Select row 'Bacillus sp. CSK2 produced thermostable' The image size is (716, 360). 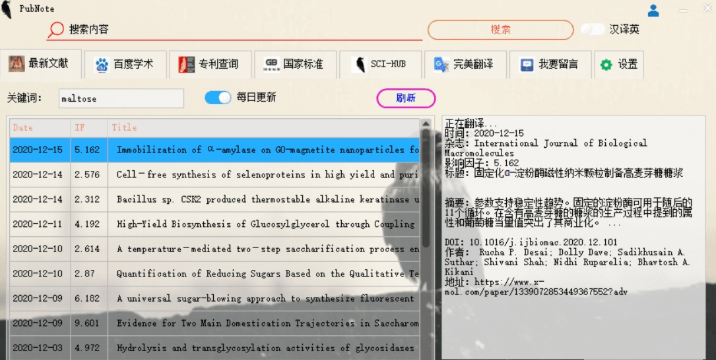215,199
